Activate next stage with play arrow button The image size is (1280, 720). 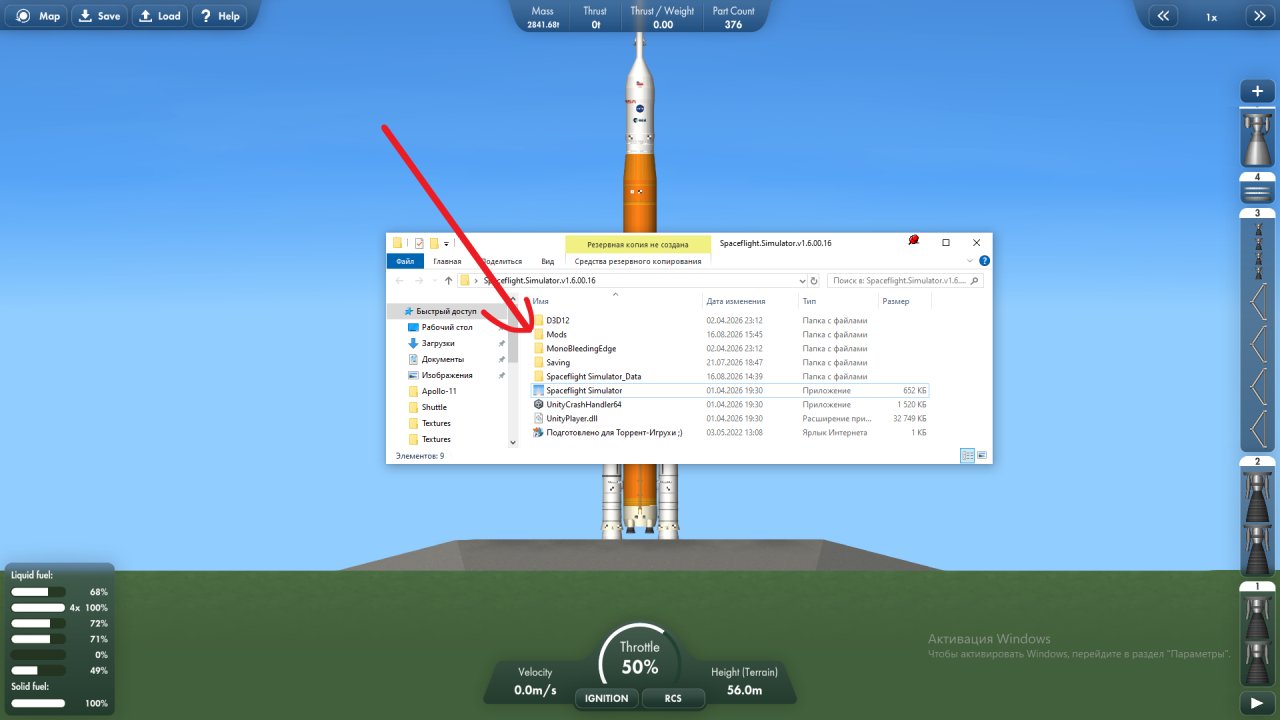click(x=1258, y=702)
